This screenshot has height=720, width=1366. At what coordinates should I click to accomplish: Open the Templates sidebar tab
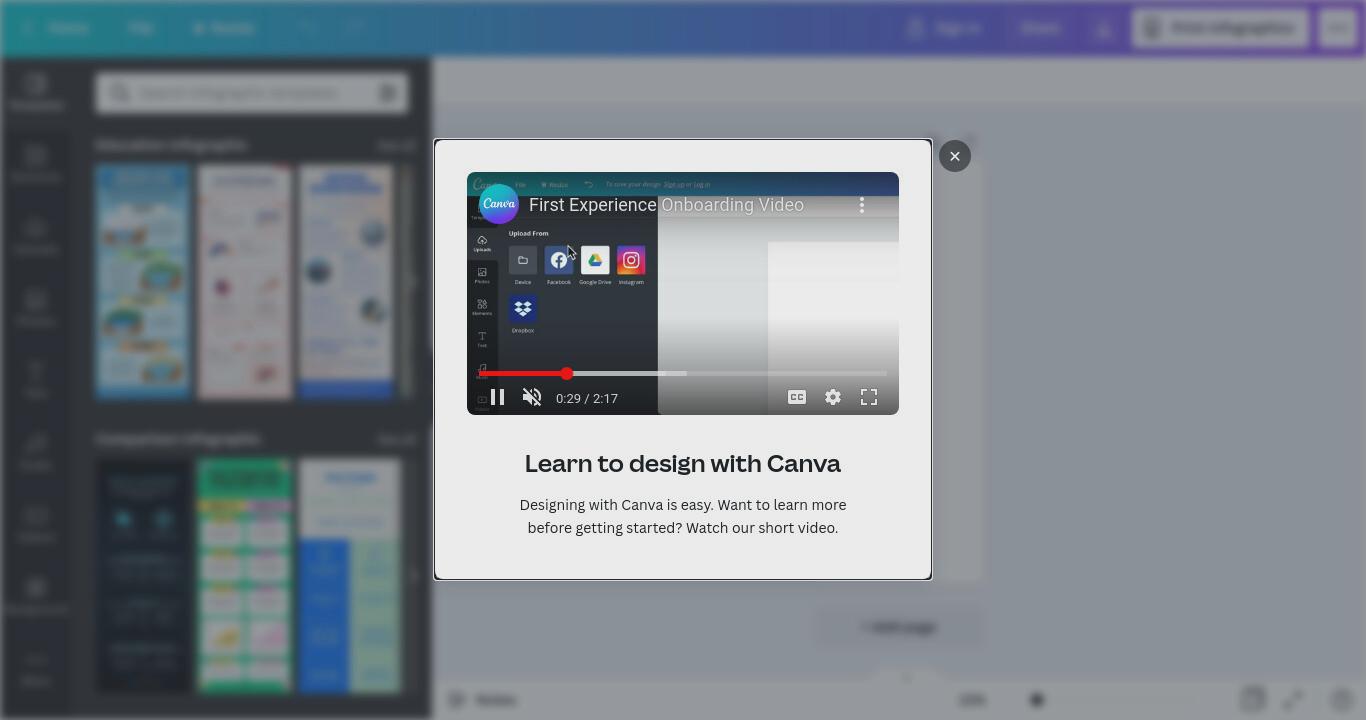coord(36,92)
